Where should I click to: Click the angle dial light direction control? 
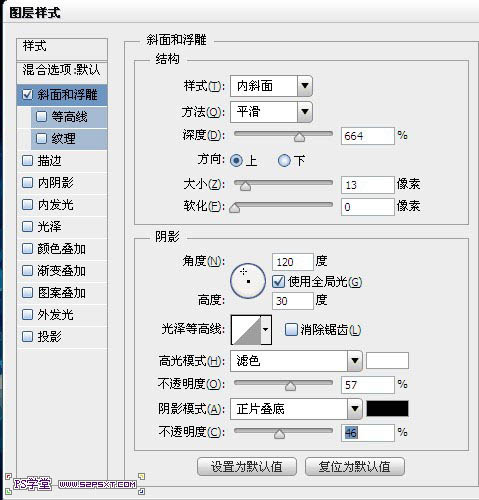tap(248, 281)
